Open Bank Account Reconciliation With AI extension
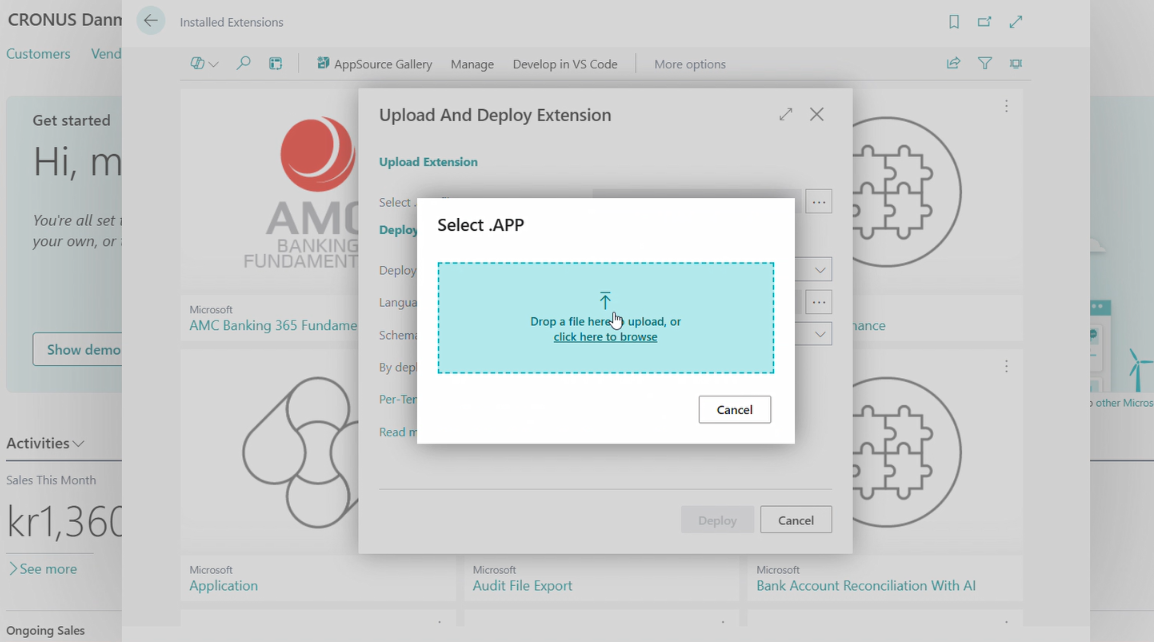 point(866,585)
